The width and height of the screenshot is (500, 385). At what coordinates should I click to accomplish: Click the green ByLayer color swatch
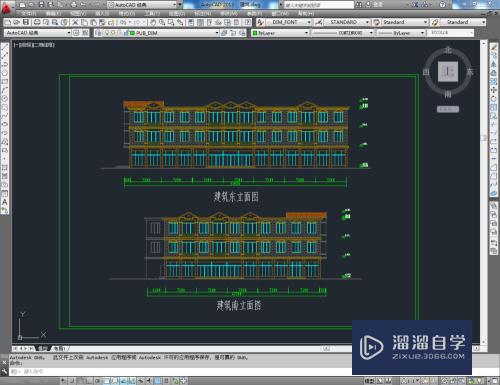click(255, 33)
